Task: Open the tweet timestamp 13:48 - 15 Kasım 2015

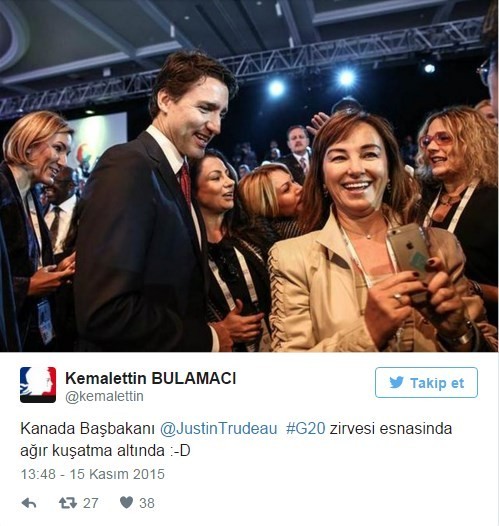Action: (x=93, y=474)
